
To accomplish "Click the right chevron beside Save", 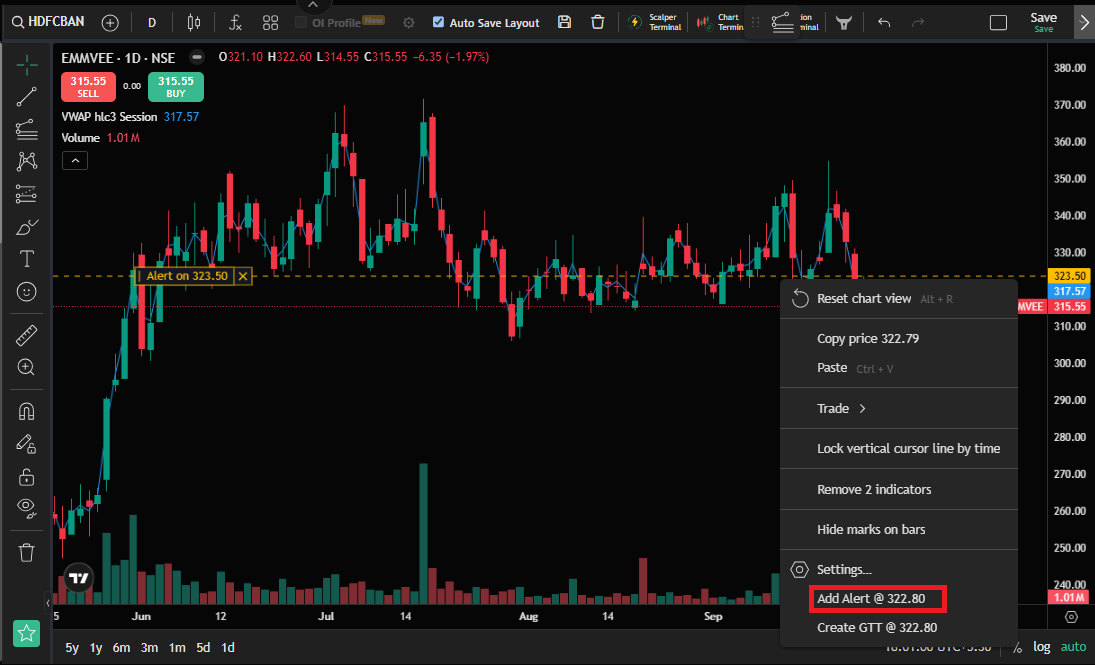I will click(x=1084, y=23).
